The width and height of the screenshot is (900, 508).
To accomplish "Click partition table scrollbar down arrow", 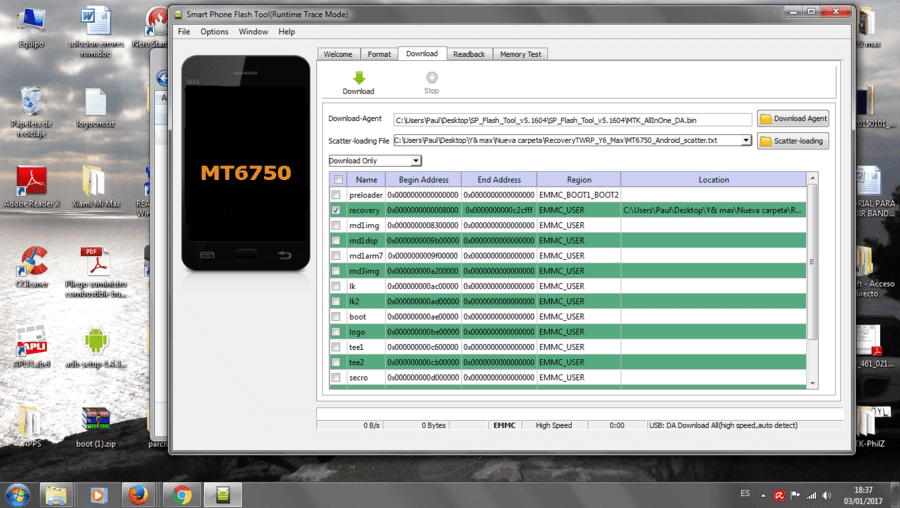I will pos(812,383).
